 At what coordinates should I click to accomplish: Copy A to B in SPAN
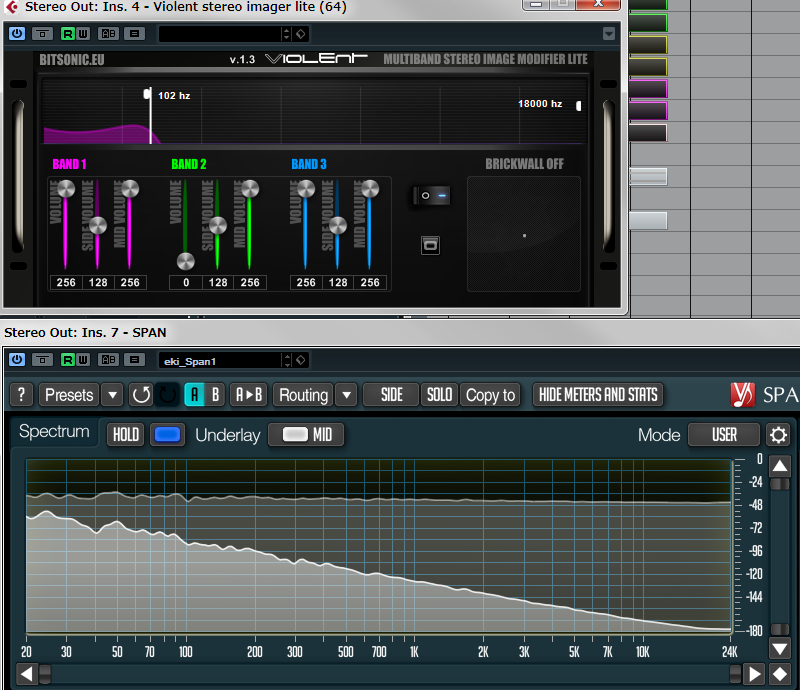(248, 395)
